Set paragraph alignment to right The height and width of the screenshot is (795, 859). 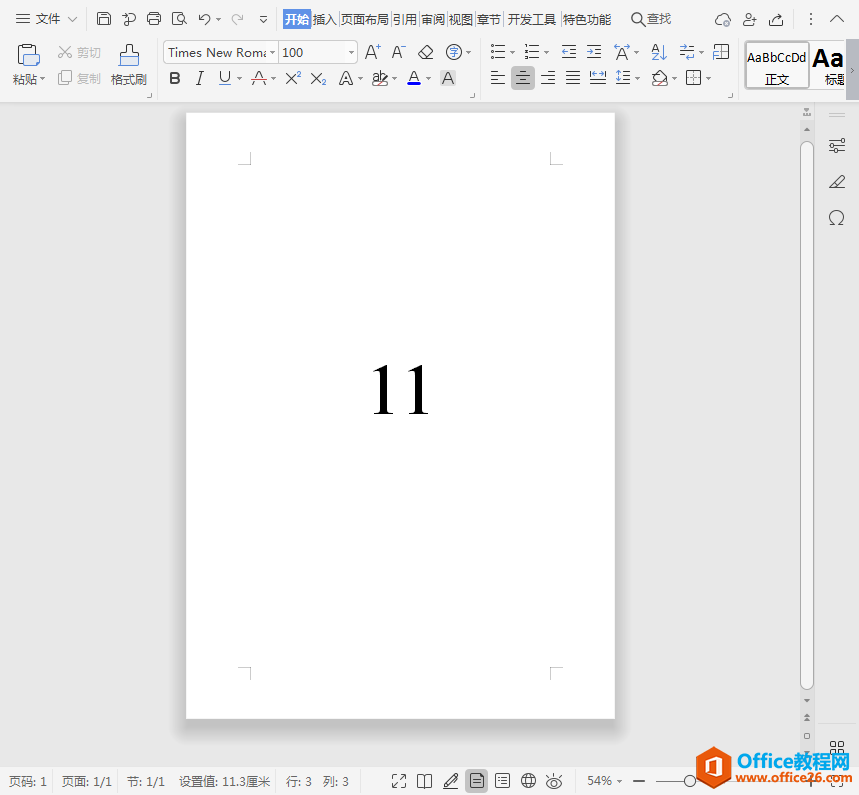548,78
